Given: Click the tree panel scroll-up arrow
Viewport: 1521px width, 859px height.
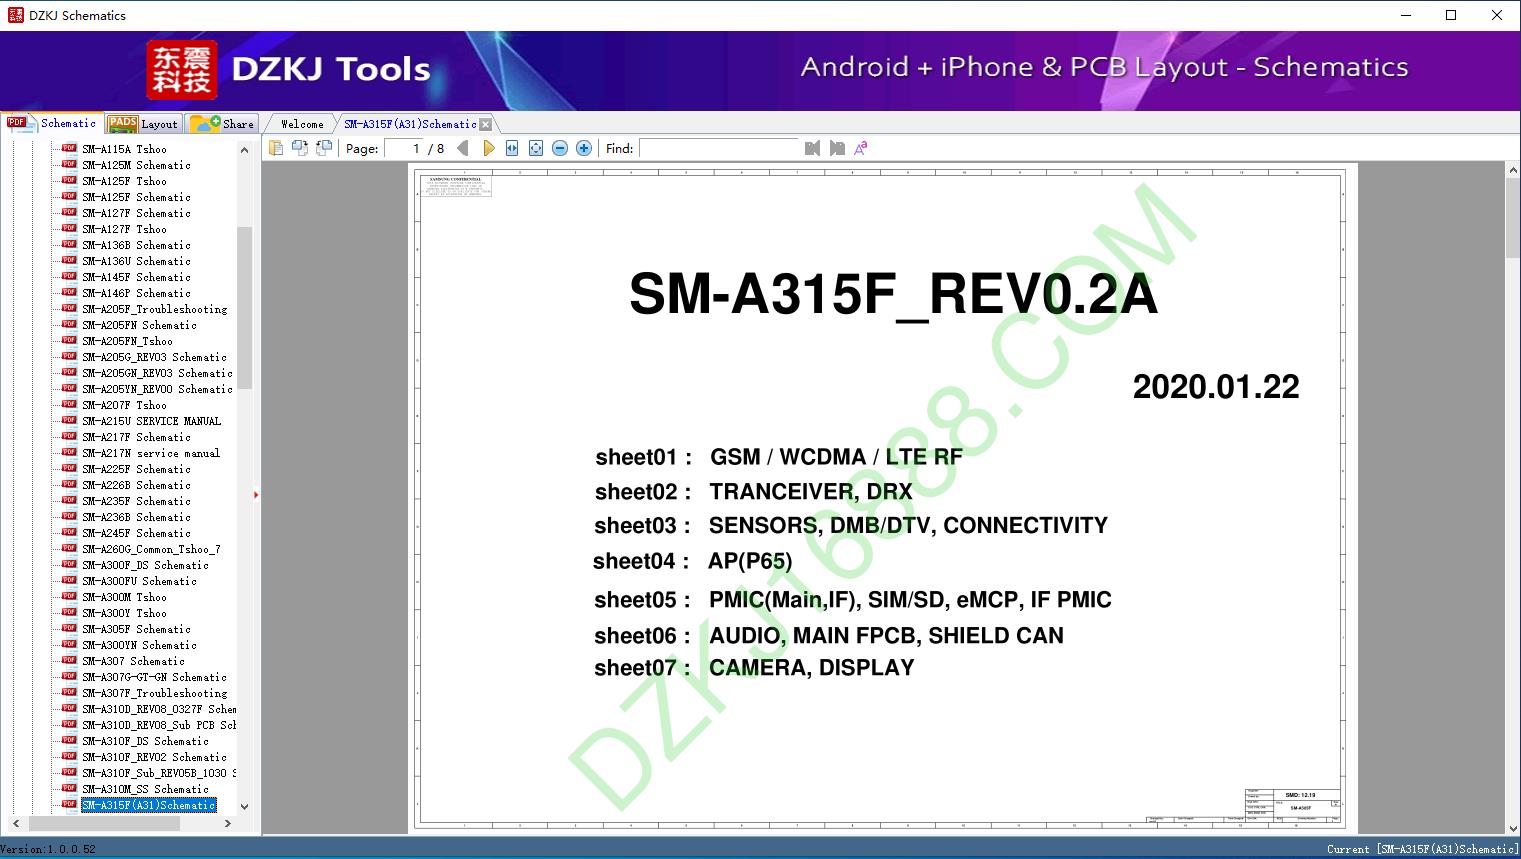Looking at the screenshot, I should point(244,150).
